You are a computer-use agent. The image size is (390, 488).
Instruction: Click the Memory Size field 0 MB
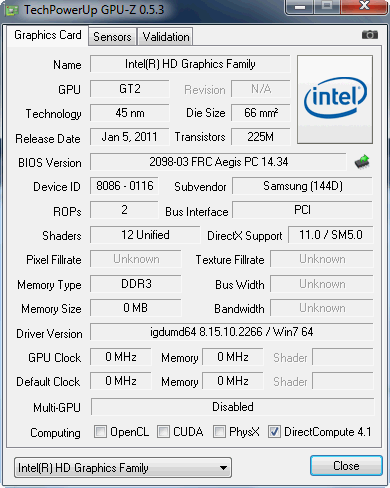click(136, 308)
